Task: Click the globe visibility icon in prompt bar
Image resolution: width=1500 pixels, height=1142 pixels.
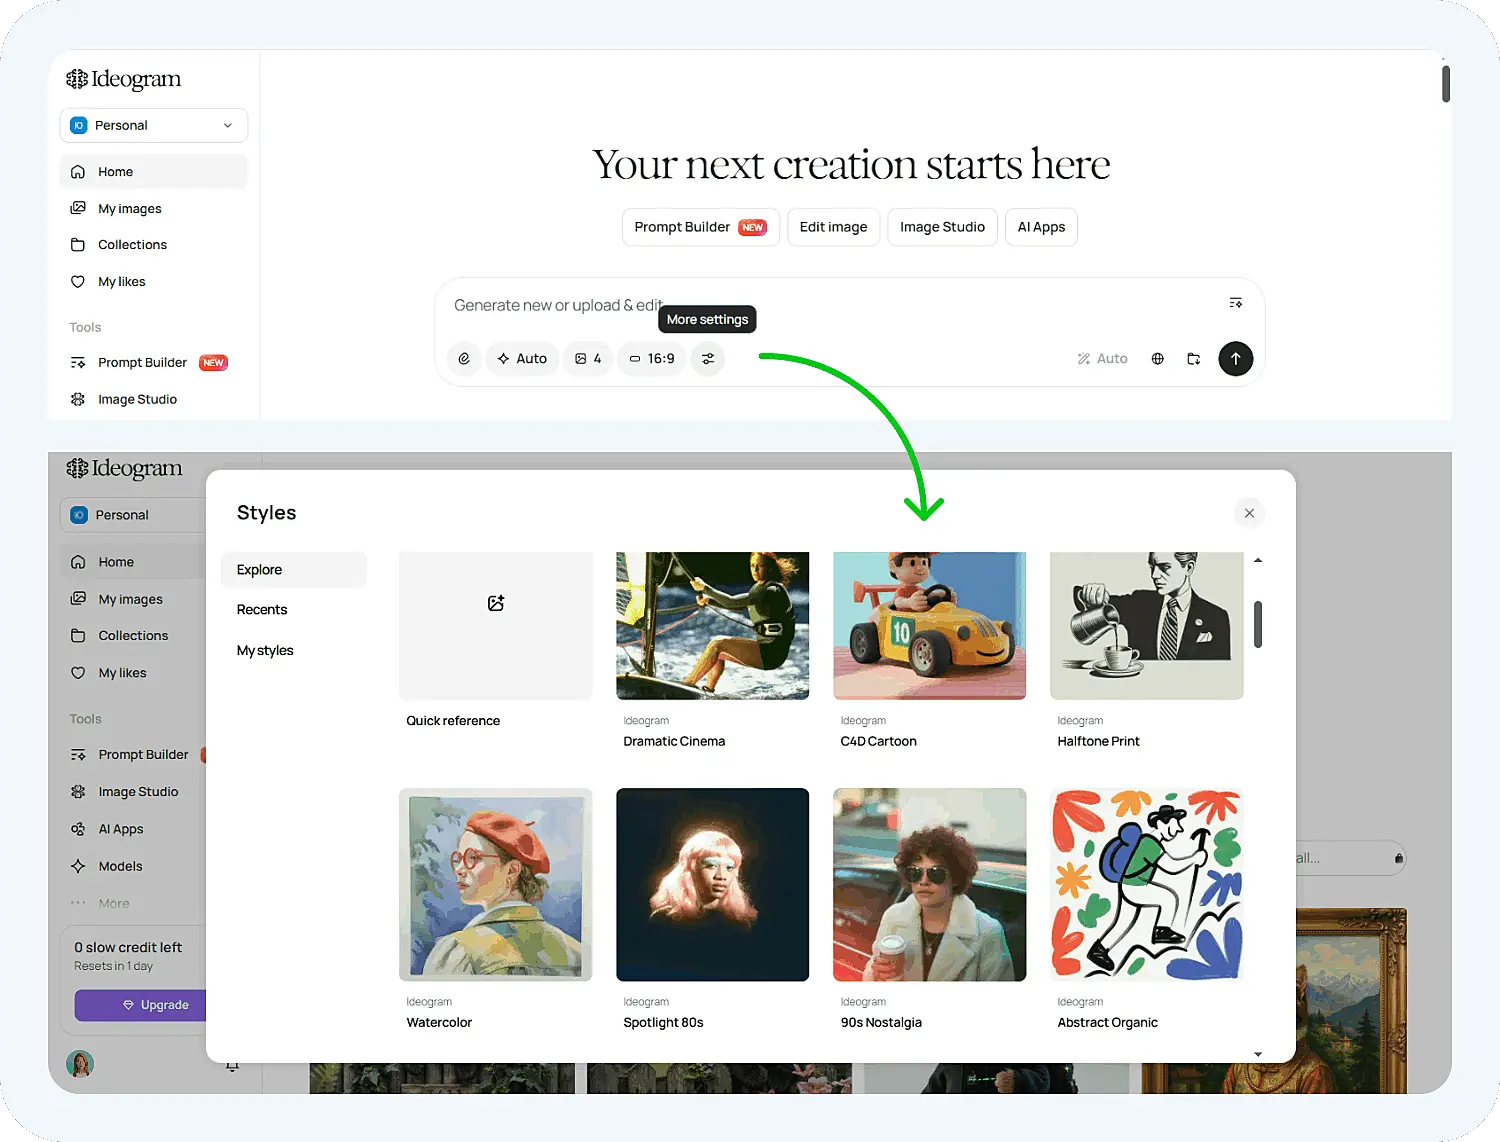Action: tap(1157, 359)
